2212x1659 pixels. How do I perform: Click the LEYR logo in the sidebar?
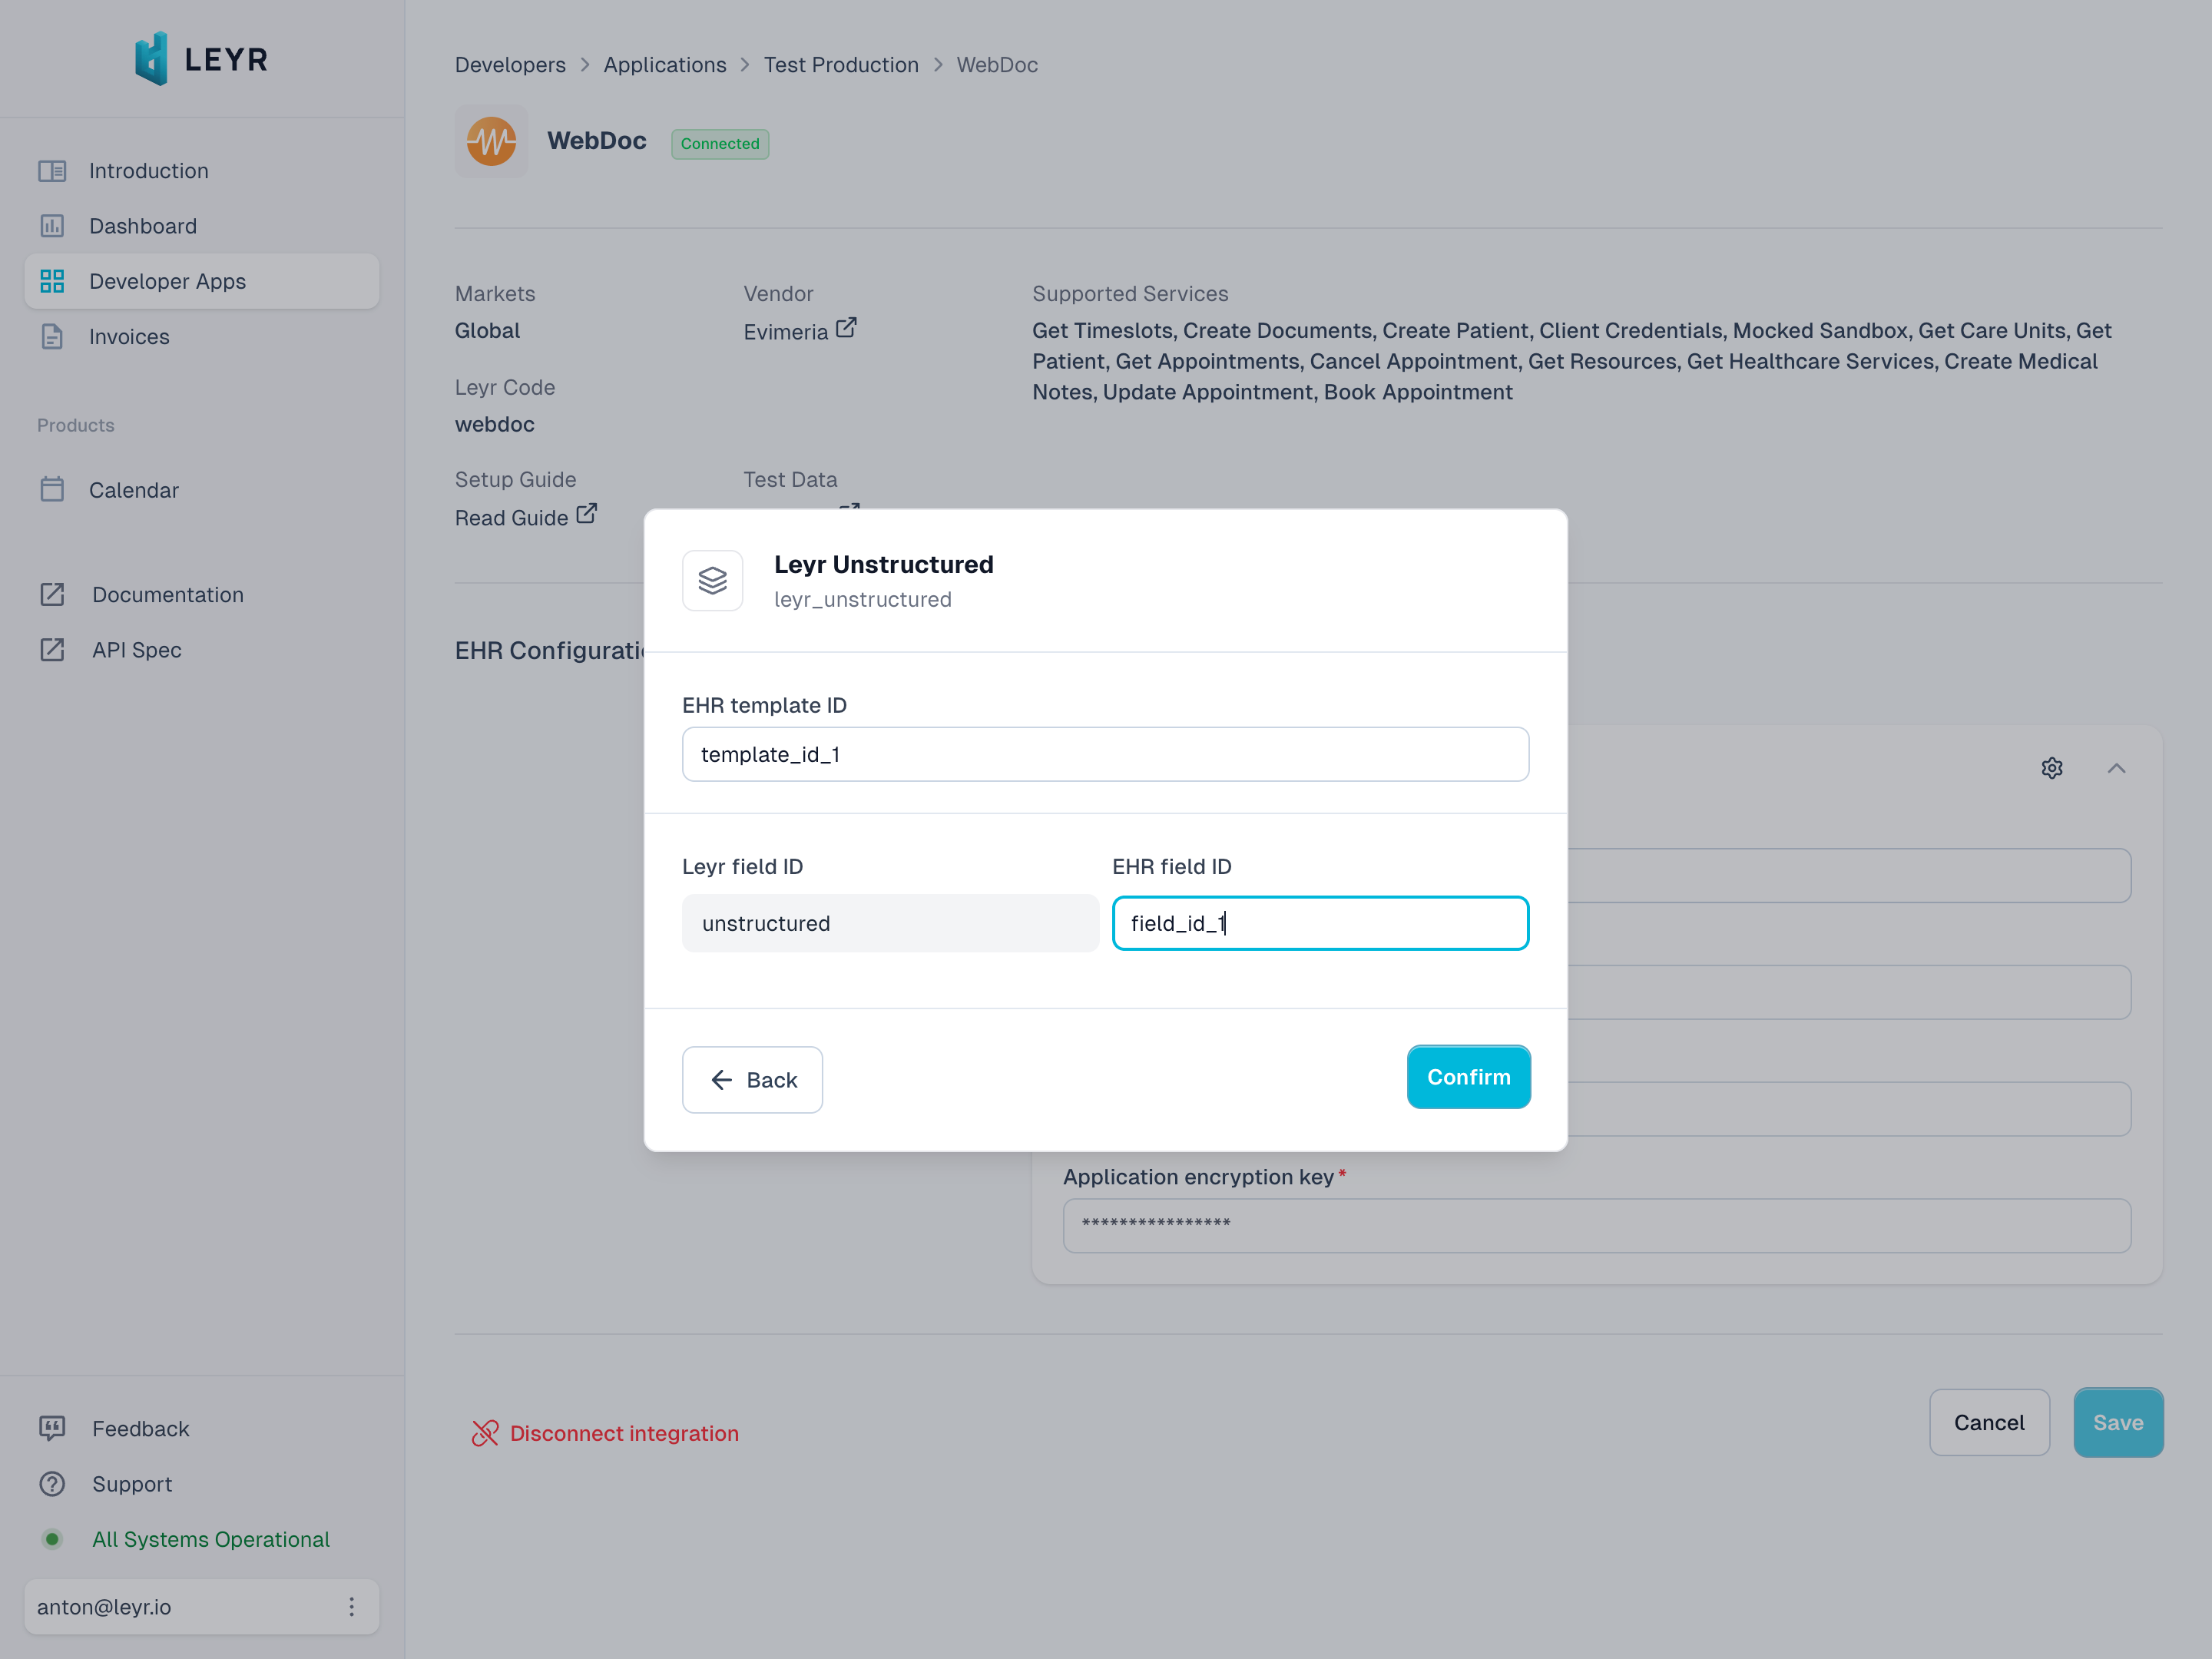pos(201,59)
